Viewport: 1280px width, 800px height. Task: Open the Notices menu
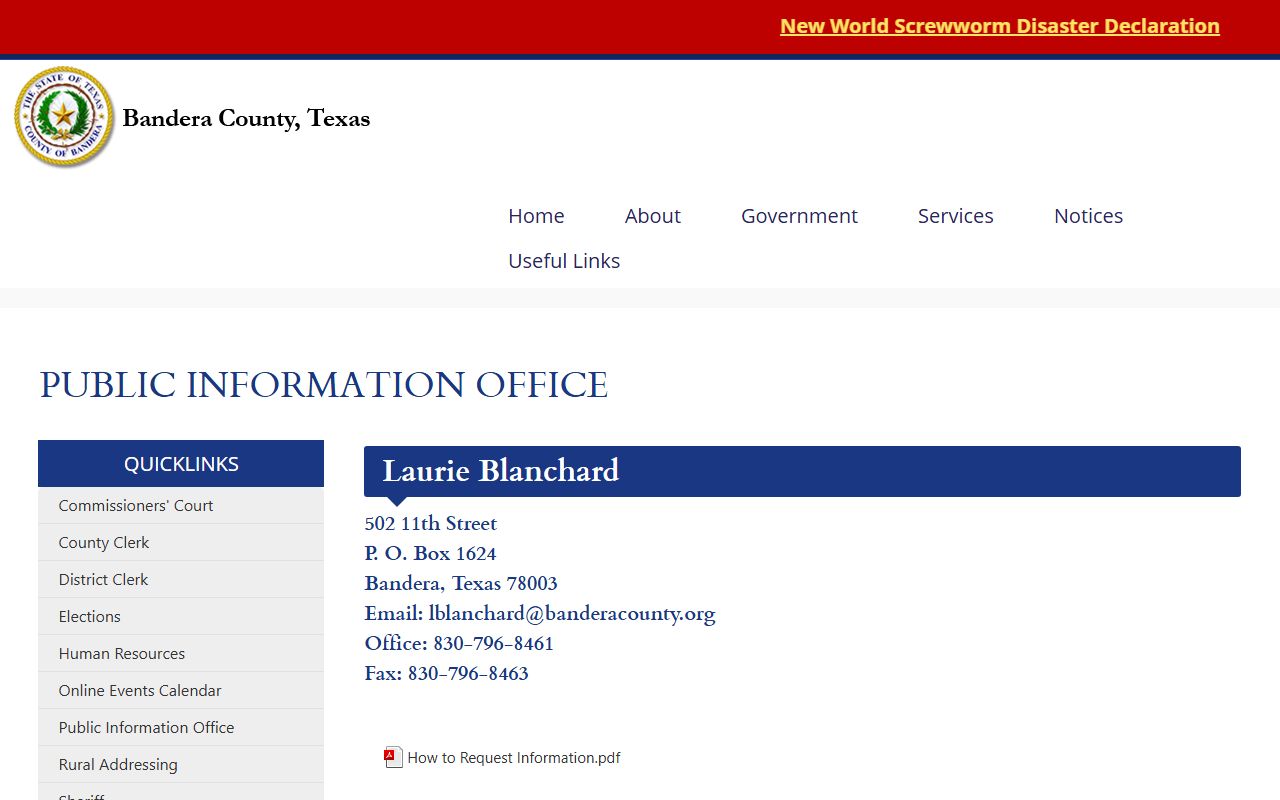pyautogui.click(x=1088, y=216)
